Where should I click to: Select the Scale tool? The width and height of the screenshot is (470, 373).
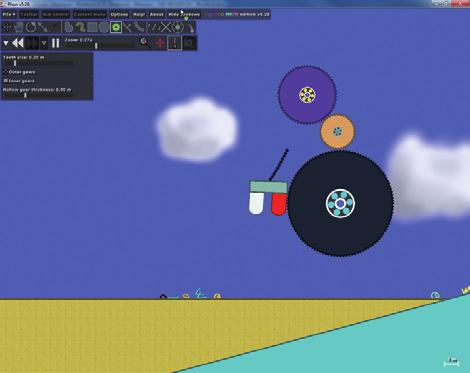coord(42,27)
